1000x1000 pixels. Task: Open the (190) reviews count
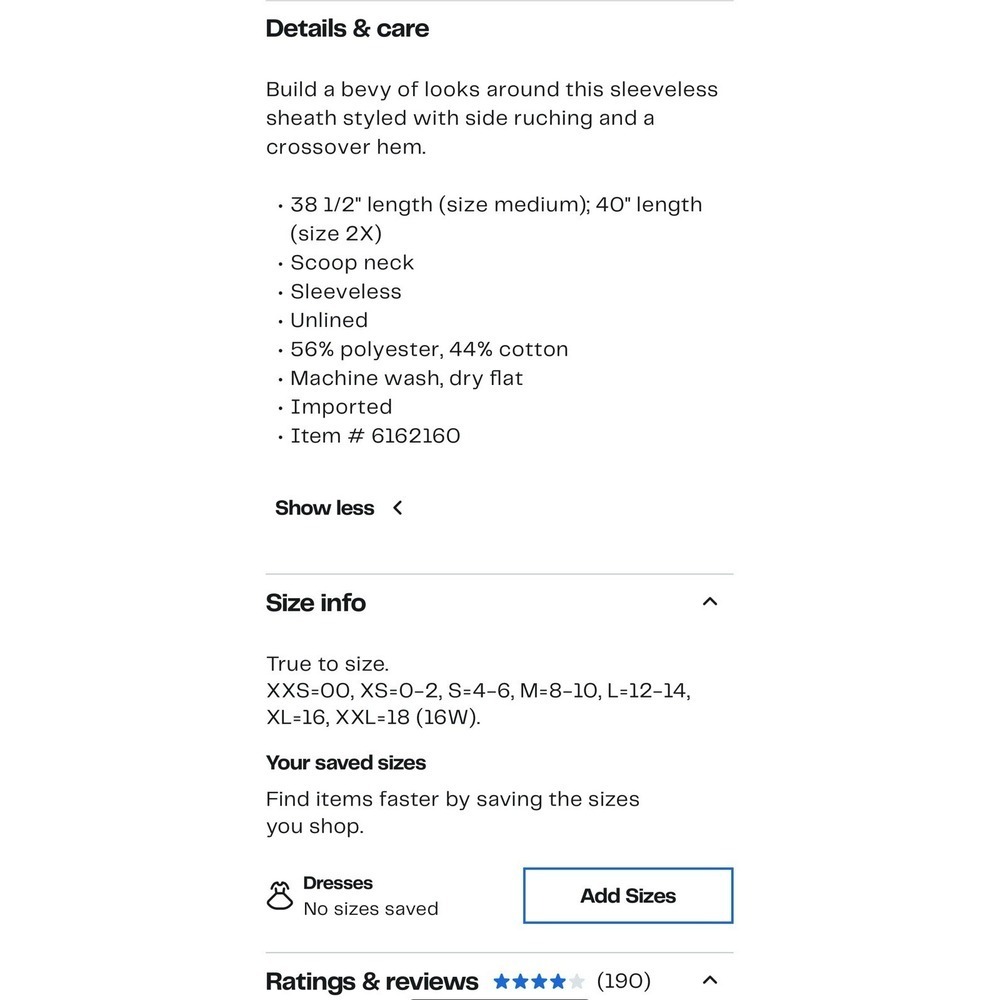[624, 981]
